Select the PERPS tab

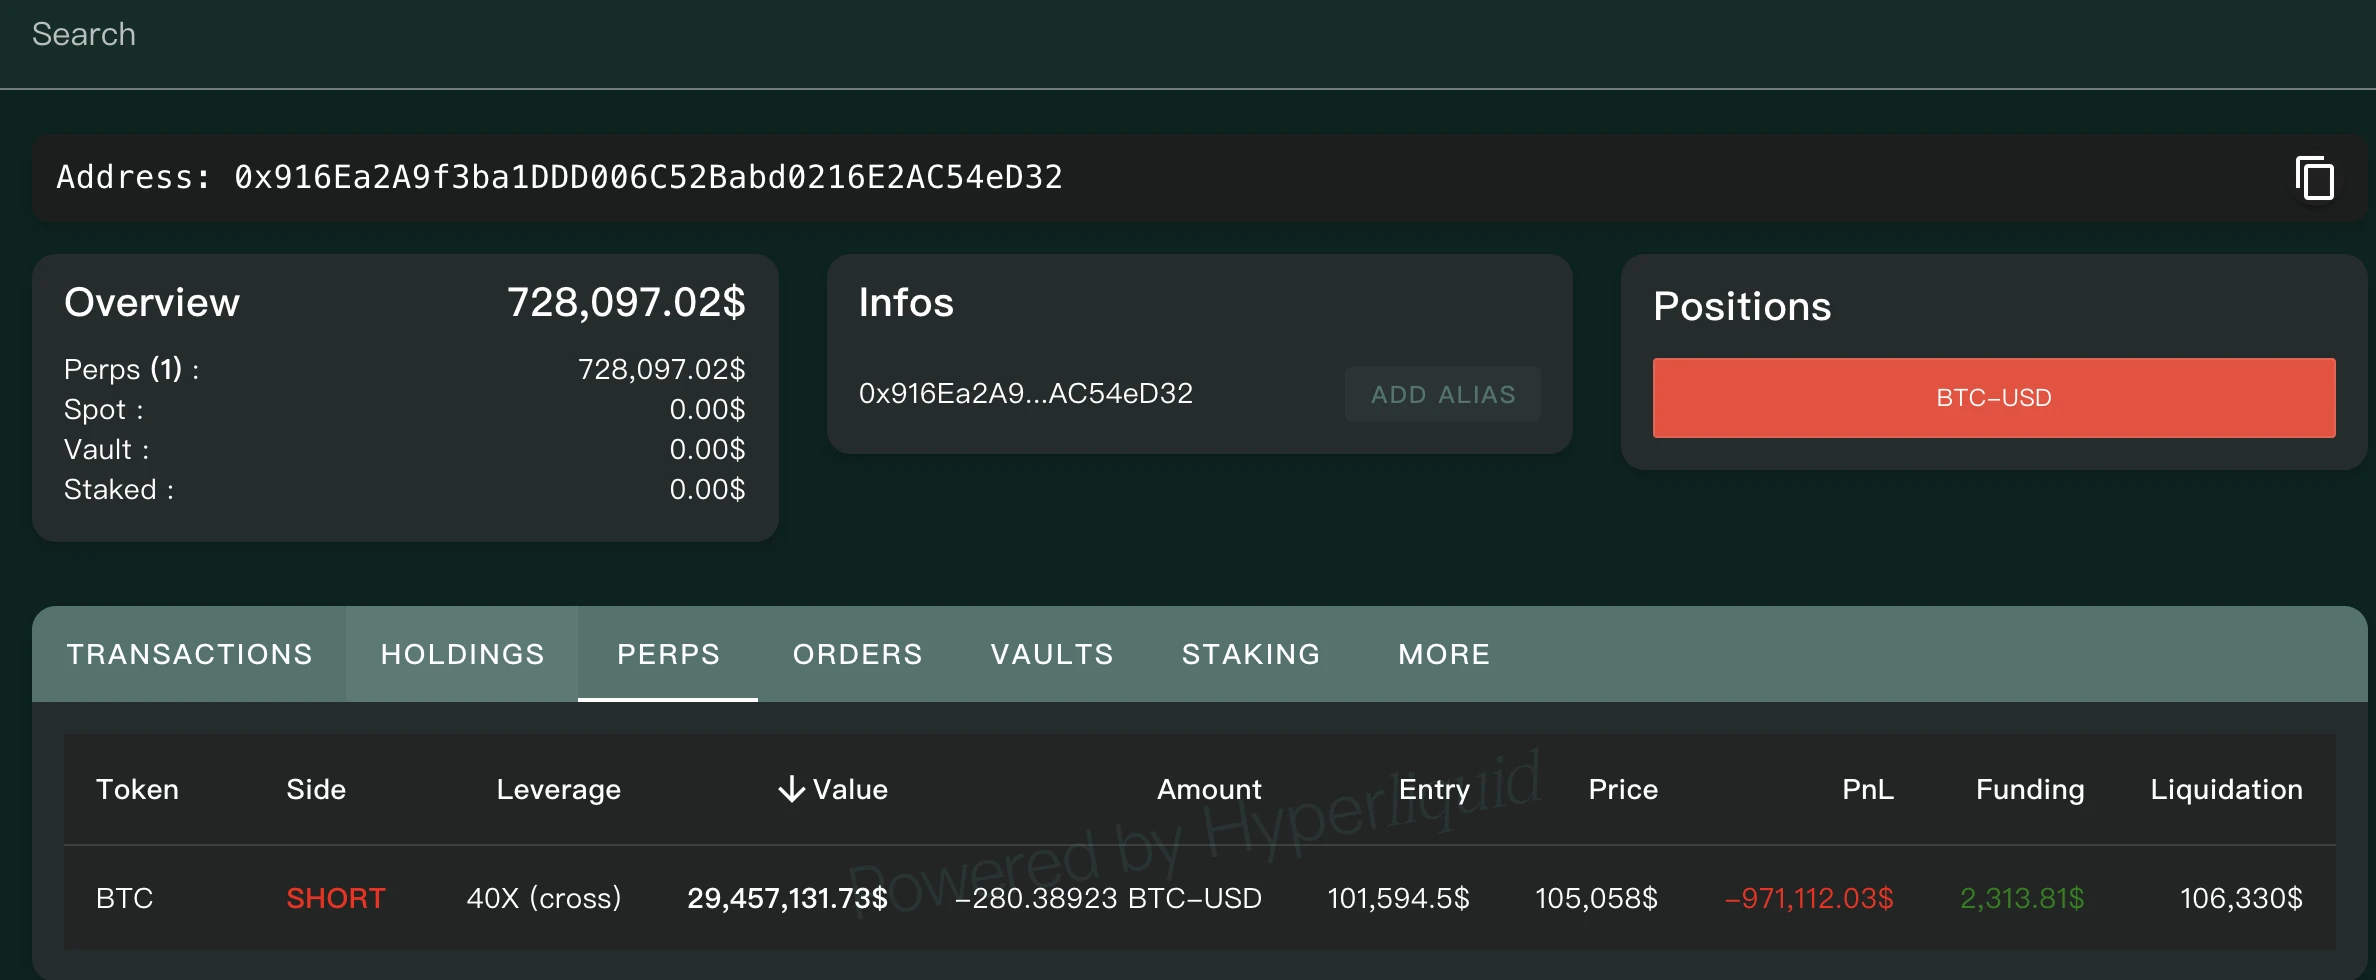tap(668, 654)
